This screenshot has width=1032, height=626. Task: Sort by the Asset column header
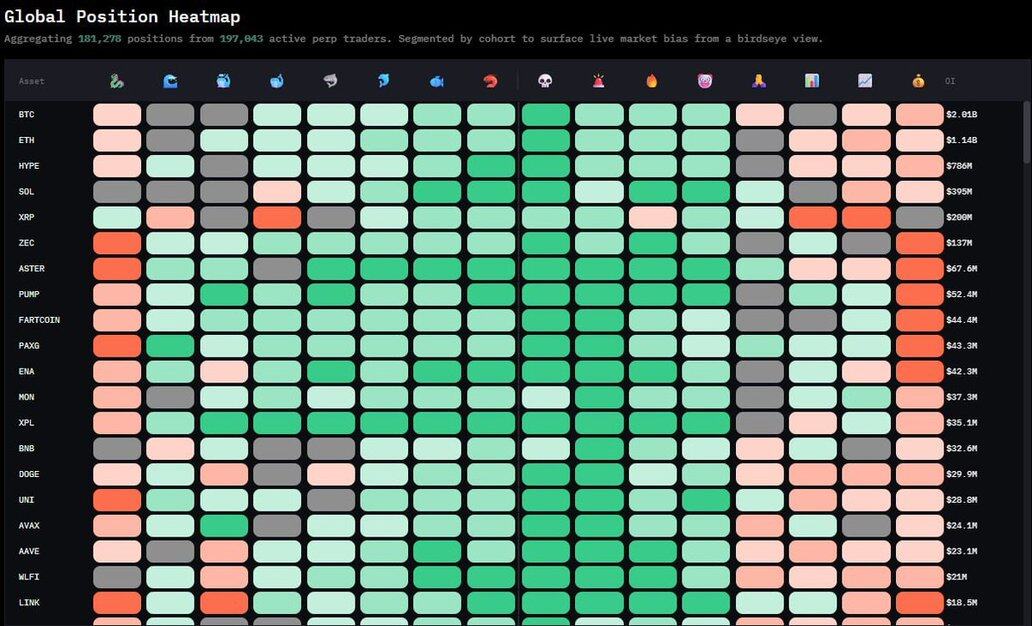31,82
